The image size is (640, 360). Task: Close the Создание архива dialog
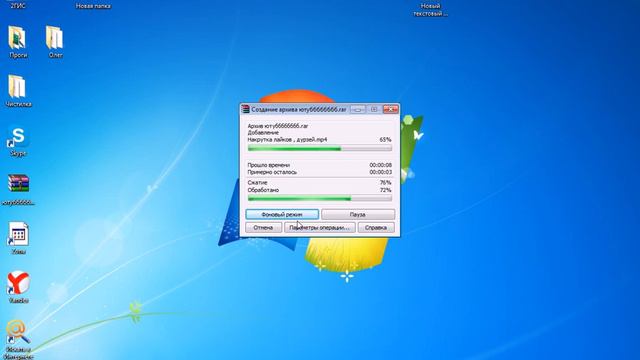pyautogui.click(x=391, y=109)
